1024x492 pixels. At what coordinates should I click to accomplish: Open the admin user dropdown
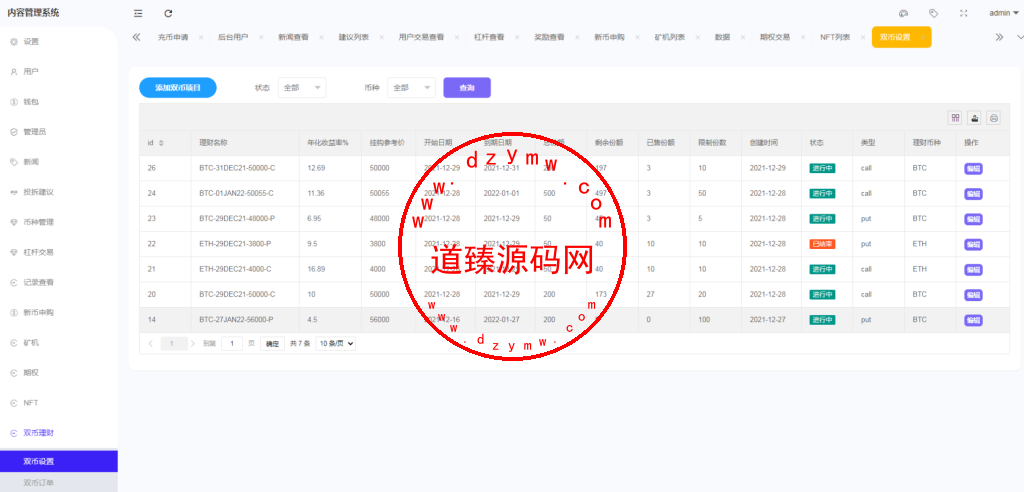tap(1003, 13)
